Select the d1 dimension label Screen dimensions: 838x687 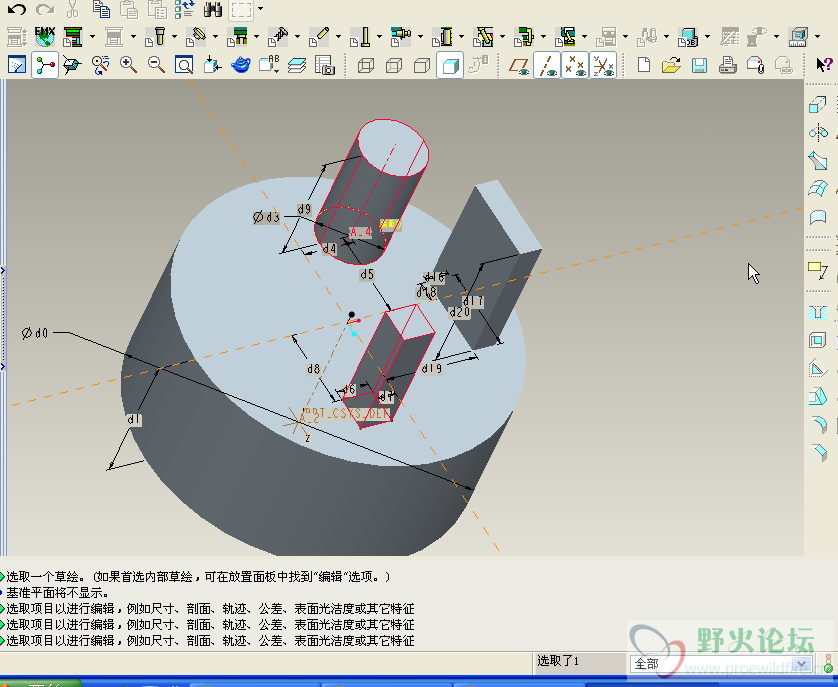pyautogui.click(x=134, y=420)
